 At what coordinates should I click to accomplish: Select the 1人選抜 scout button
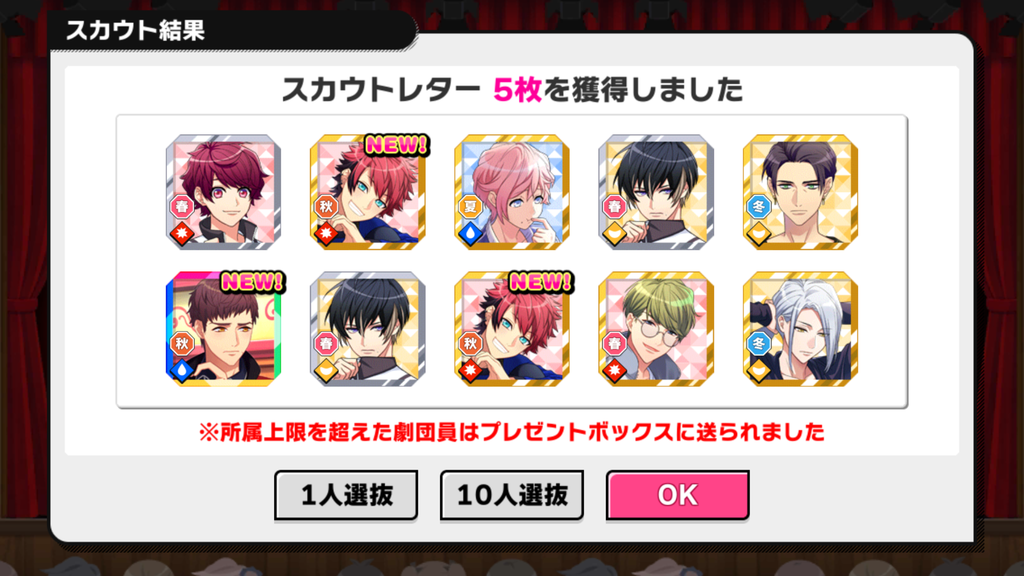pyautogui.click(x=346, y=495)
